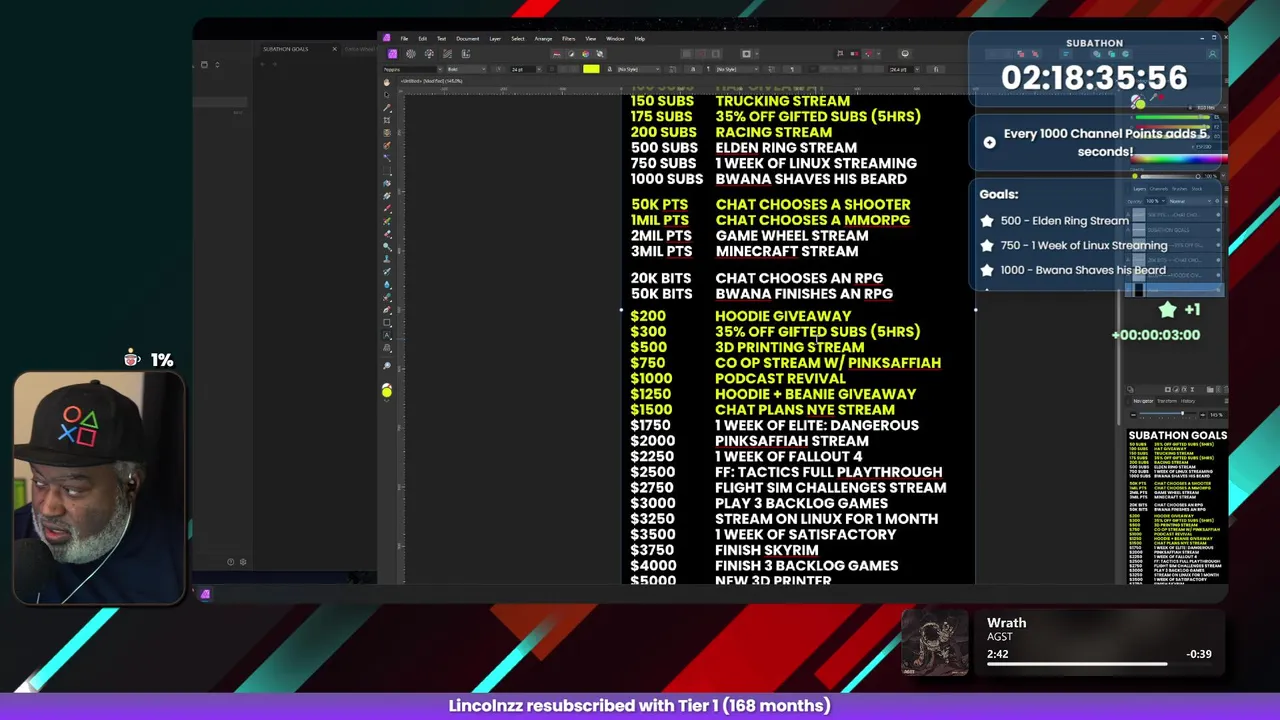Select the Pen tool

click(387, 311)
